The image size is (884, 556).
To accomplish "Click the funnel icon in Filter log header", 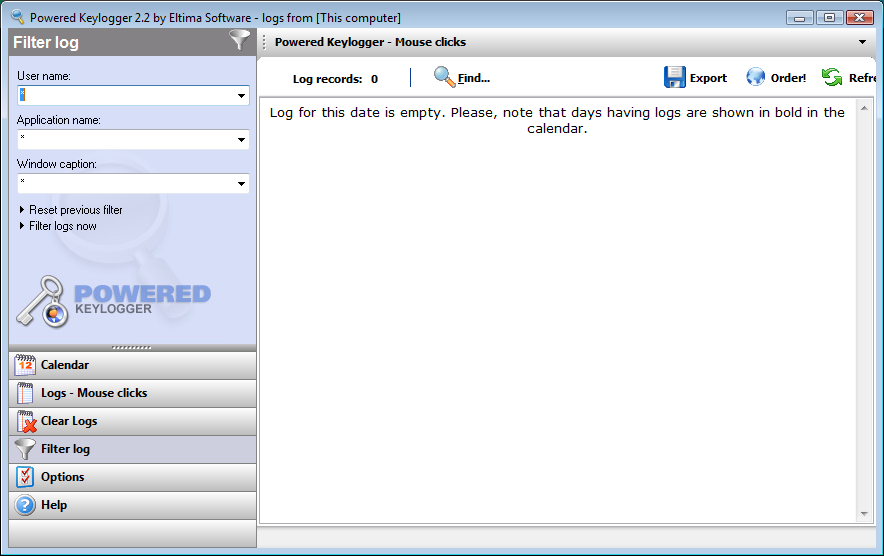I will [x=239, y=41].
